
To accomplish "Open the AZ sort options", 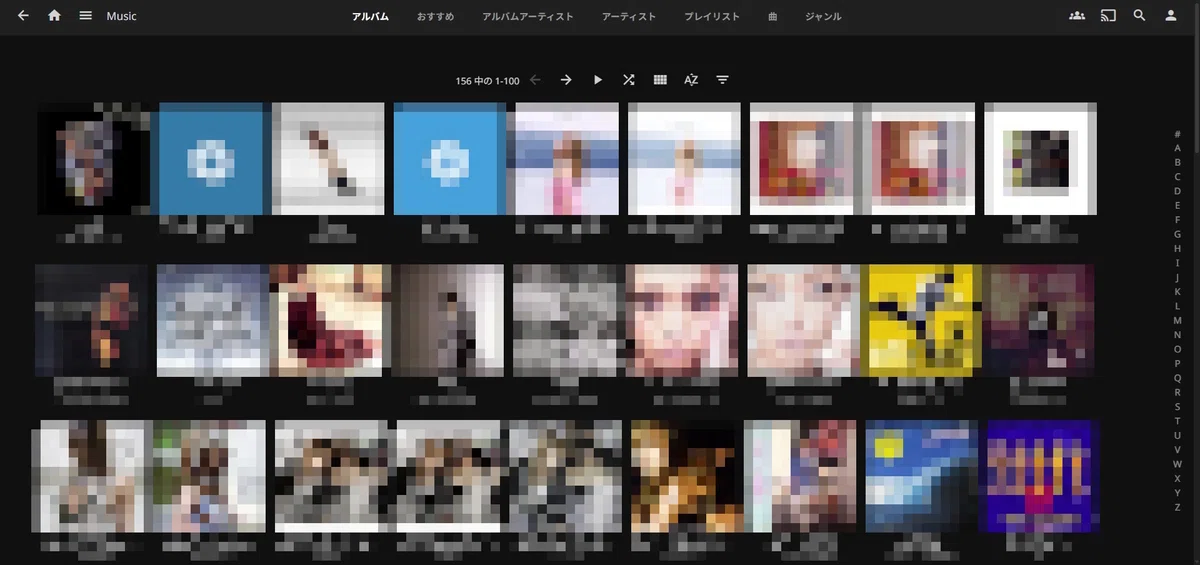I will point(691,80).
